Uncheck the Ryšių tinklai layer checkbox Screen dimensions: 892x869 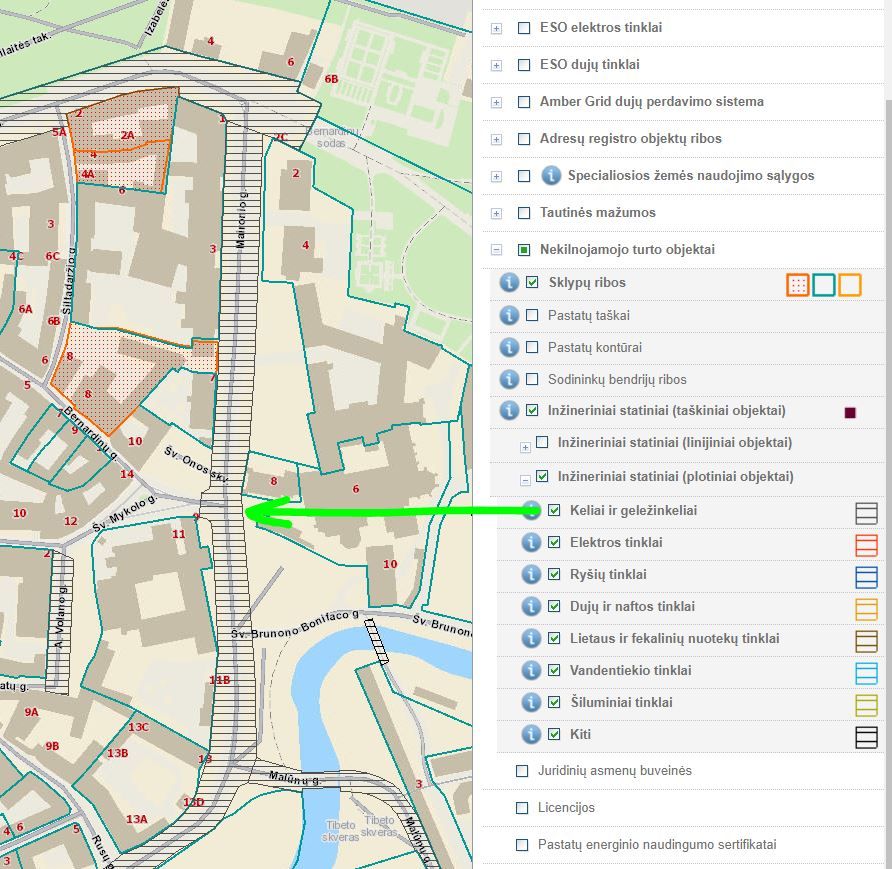pyautogui.click(x=554, y=575)
